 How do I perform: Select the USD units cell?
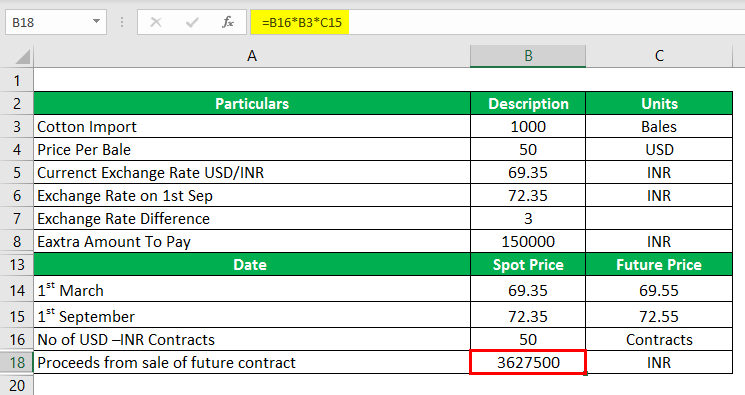659,149
